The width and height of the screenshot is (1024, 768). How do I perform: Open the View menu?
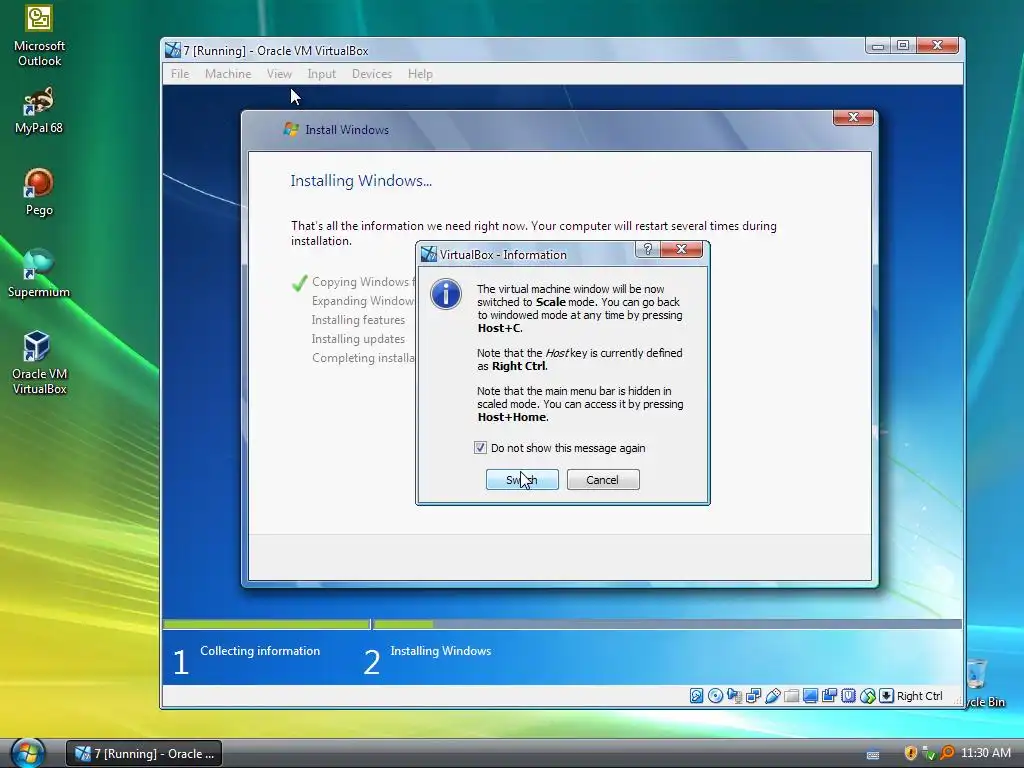[x=279, y=74]
